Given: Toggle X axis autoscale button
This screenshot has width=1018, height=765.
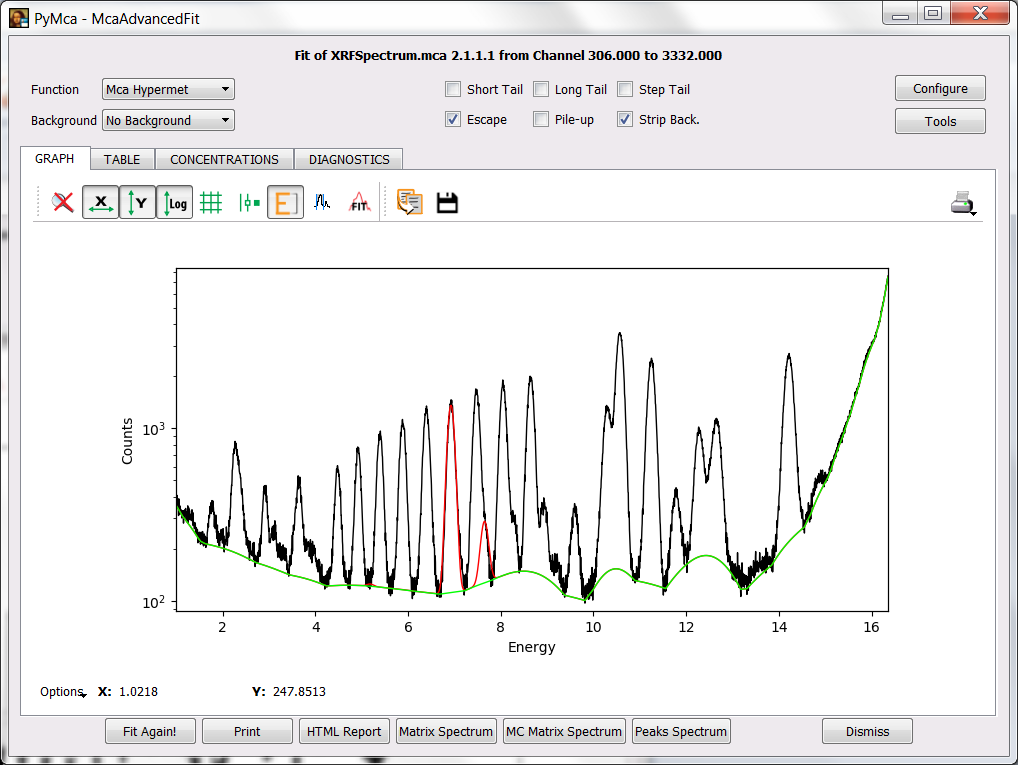Looking at the screenshot, I should tap(100, 203).
